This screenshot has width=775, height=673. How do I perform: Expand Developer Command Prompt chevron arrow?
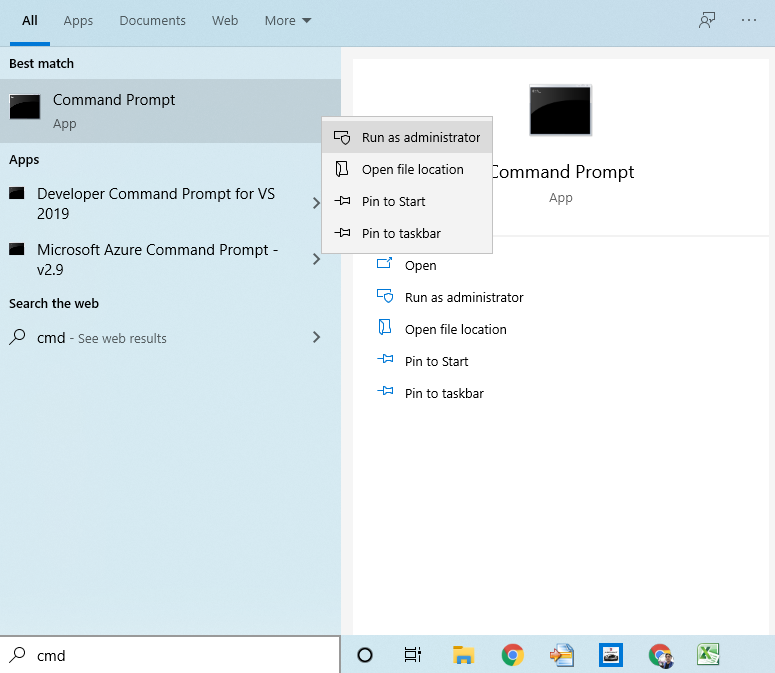tap(316, 203)
